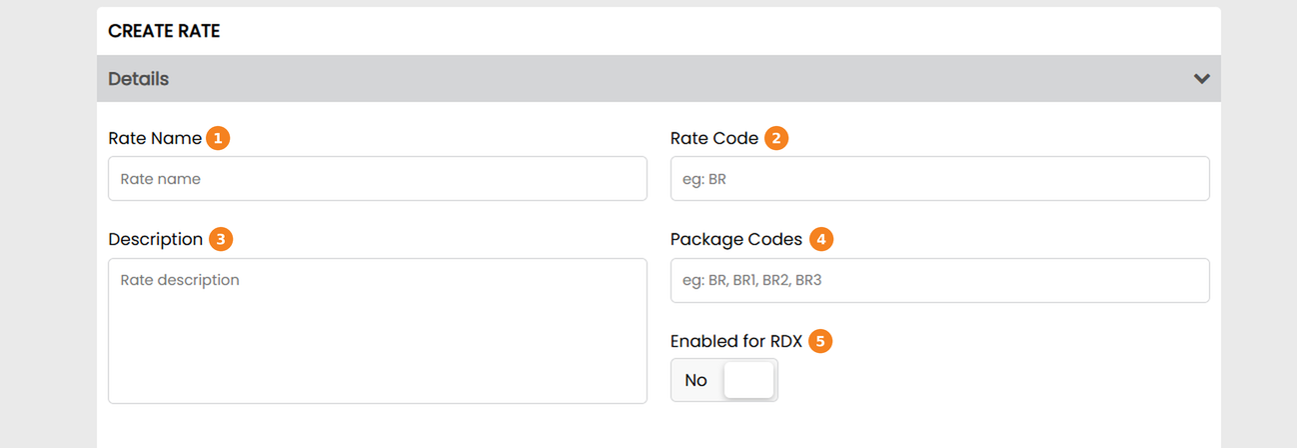Image resolution: width=1297 pixels, height=448 pixels.
Task: Click the orange 4 badge near Package Codes
Action: pyautogui.click(x=821, y=239)
